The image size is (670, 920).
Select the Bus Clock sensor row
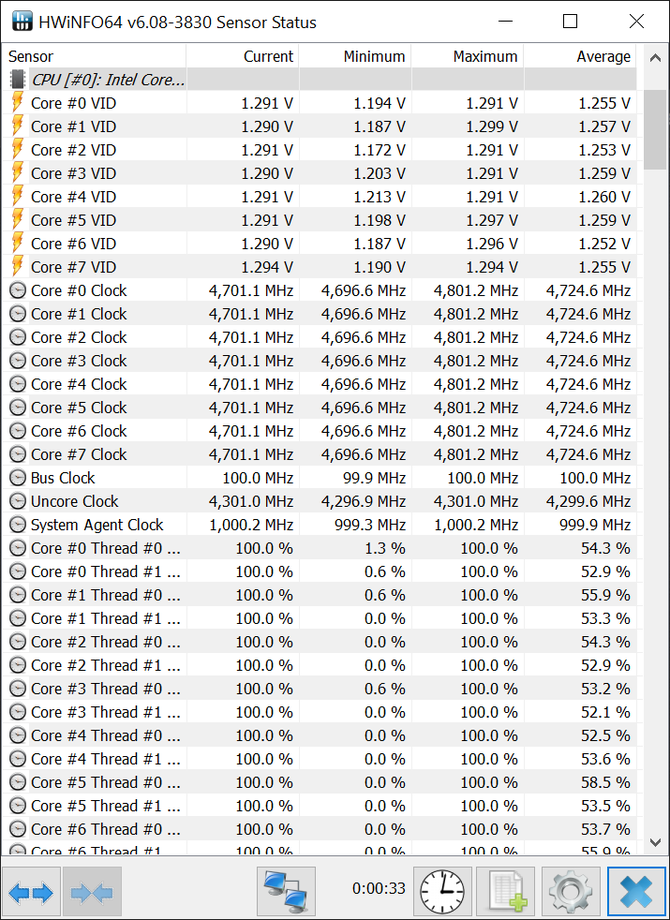(63, 478)
